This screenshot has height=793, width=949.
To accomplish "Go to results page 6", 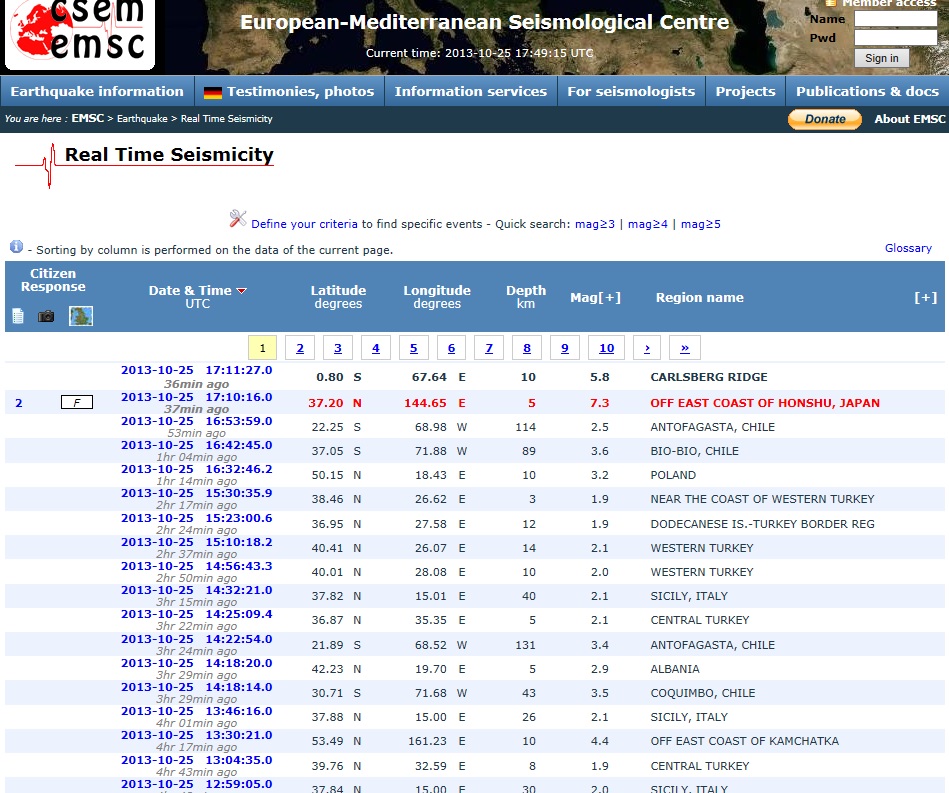I will (452, 348).
